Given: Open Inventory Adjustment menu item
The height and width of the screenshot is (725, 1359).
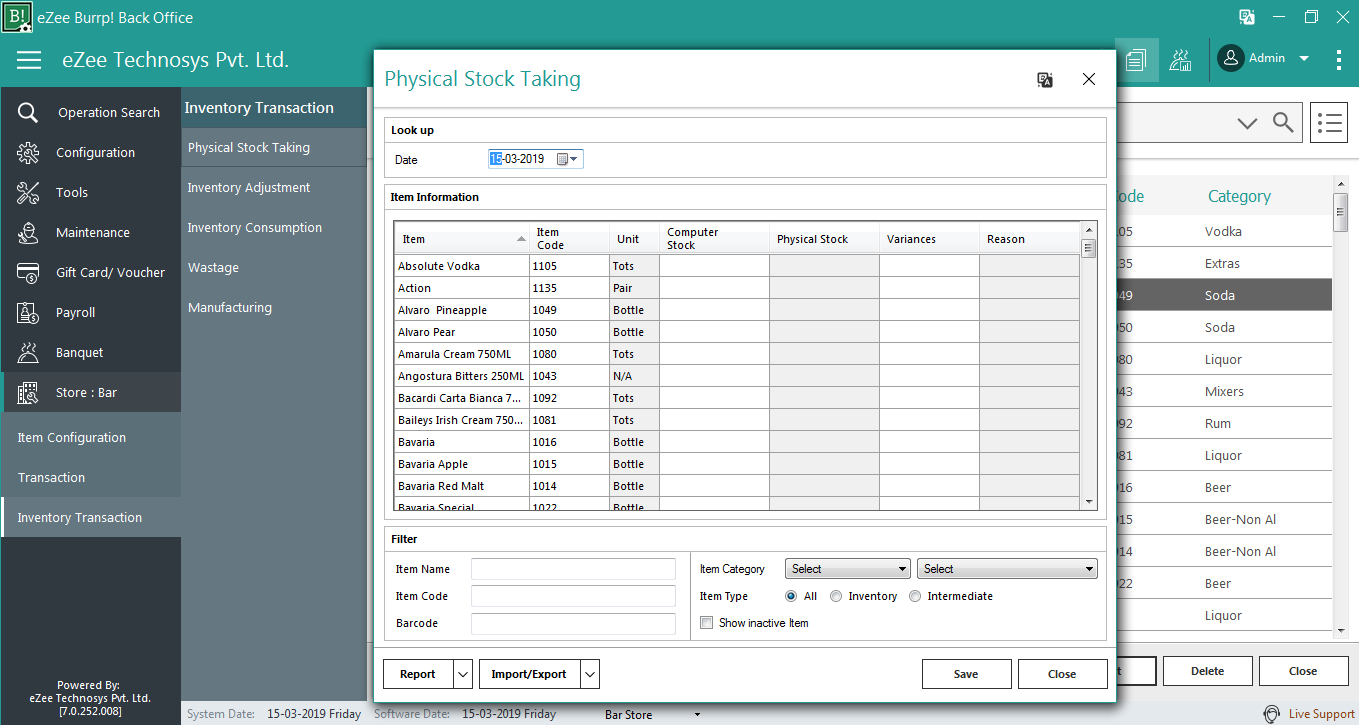Looking at the screenshot, I should [x=274, y=187].
